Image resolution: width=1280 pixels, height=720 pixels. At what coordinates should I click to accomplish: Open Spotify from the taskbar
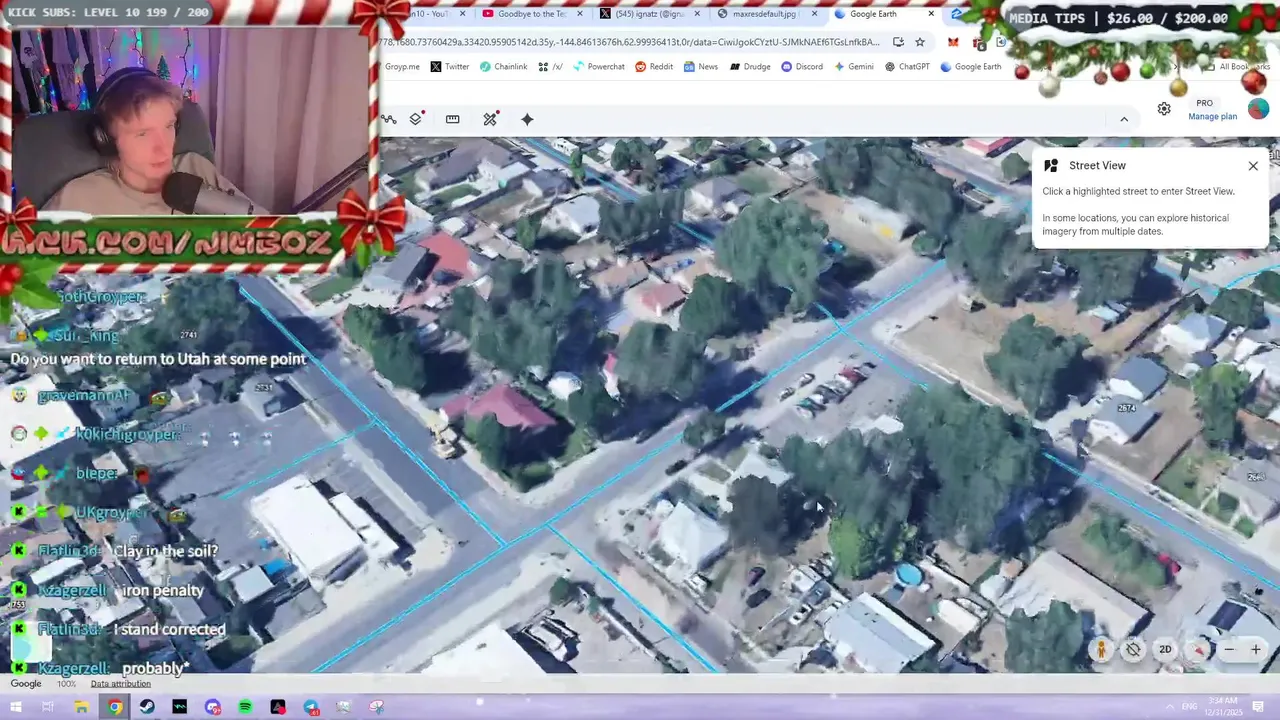pos(245,707)
